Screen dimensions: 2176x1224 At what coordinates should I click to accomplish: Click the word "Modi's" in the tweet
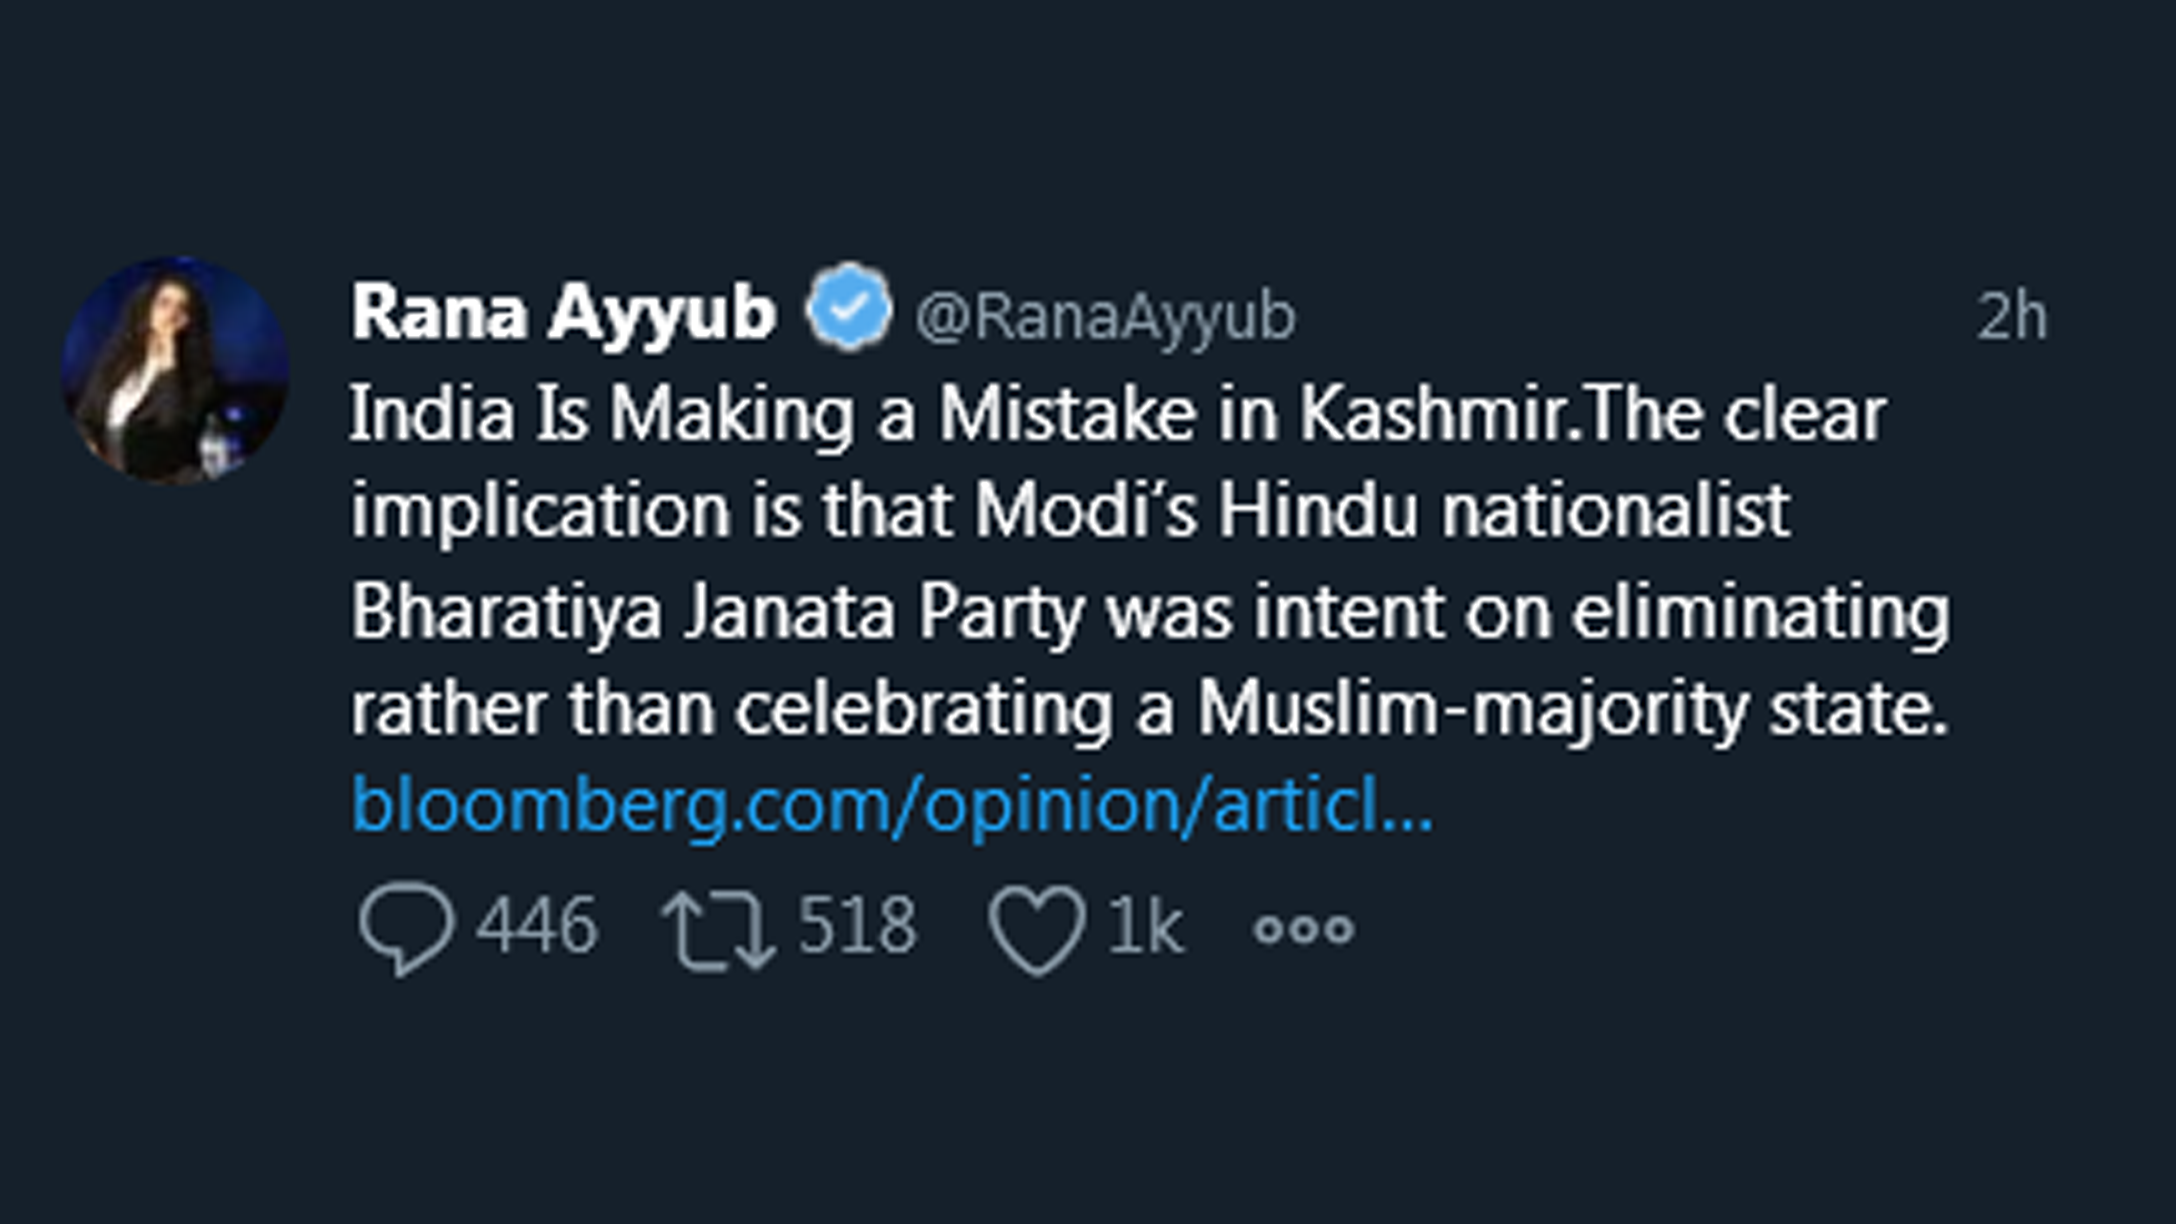coord(1085,512)
